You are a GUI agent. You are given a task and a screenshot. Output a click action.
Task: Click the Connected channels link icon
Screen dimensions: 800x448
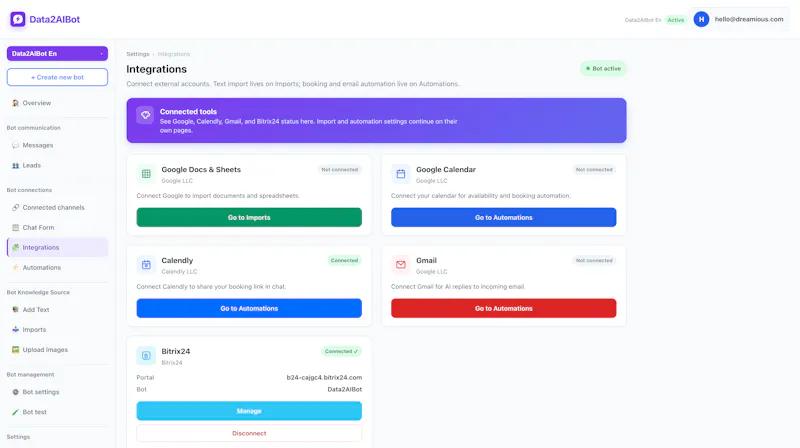(x=15, y=208)
